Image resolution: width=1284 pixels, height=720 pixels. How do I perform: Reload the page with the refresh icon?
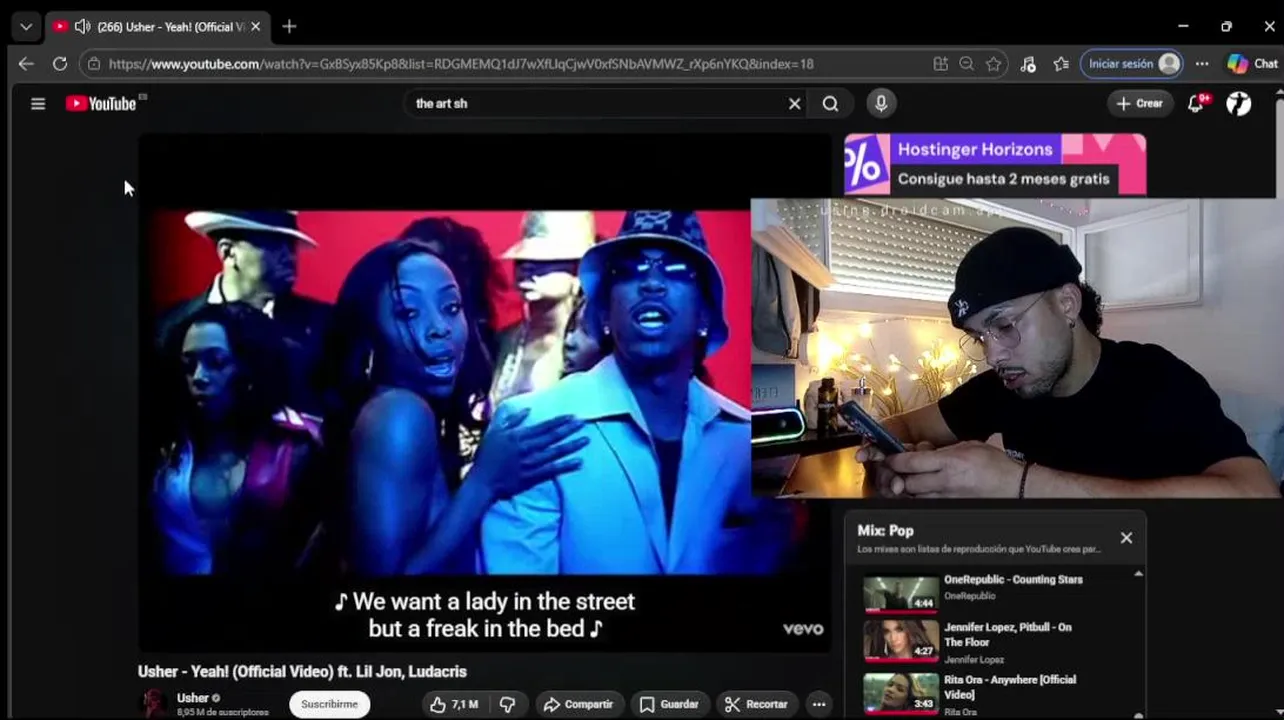coord(60,63)
